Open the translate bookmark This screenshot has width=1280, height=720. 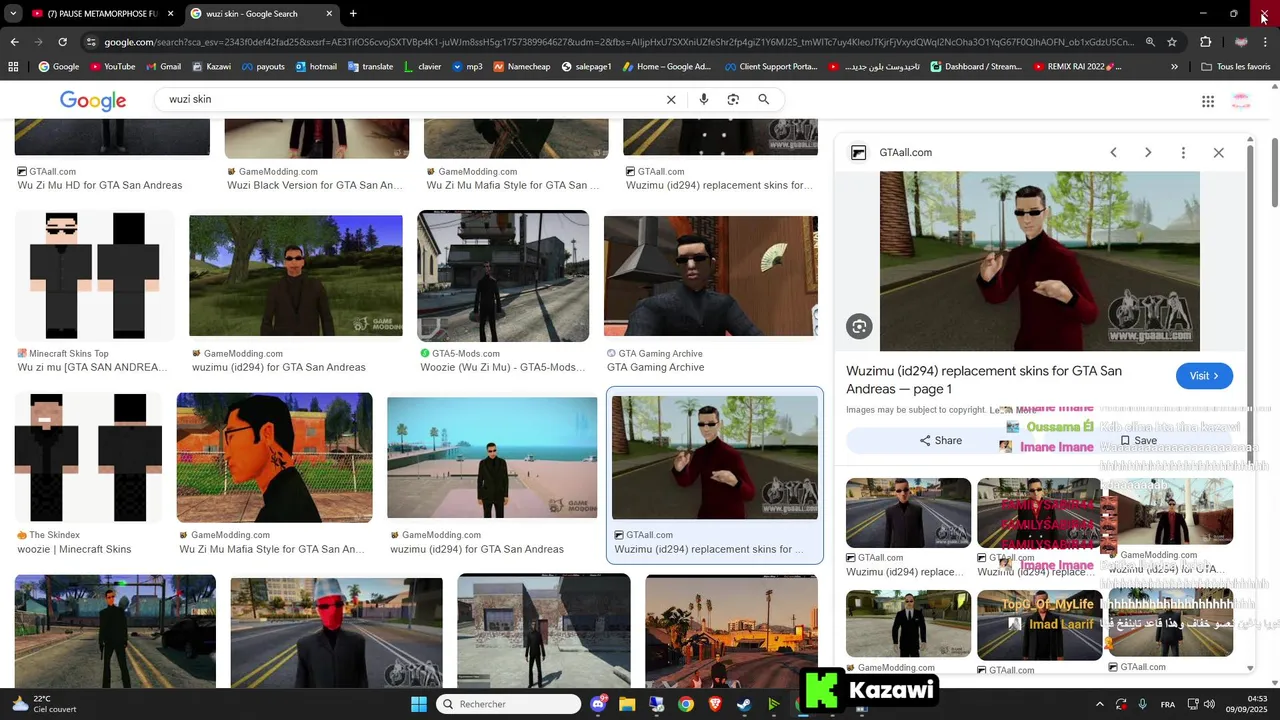(370, 67)
